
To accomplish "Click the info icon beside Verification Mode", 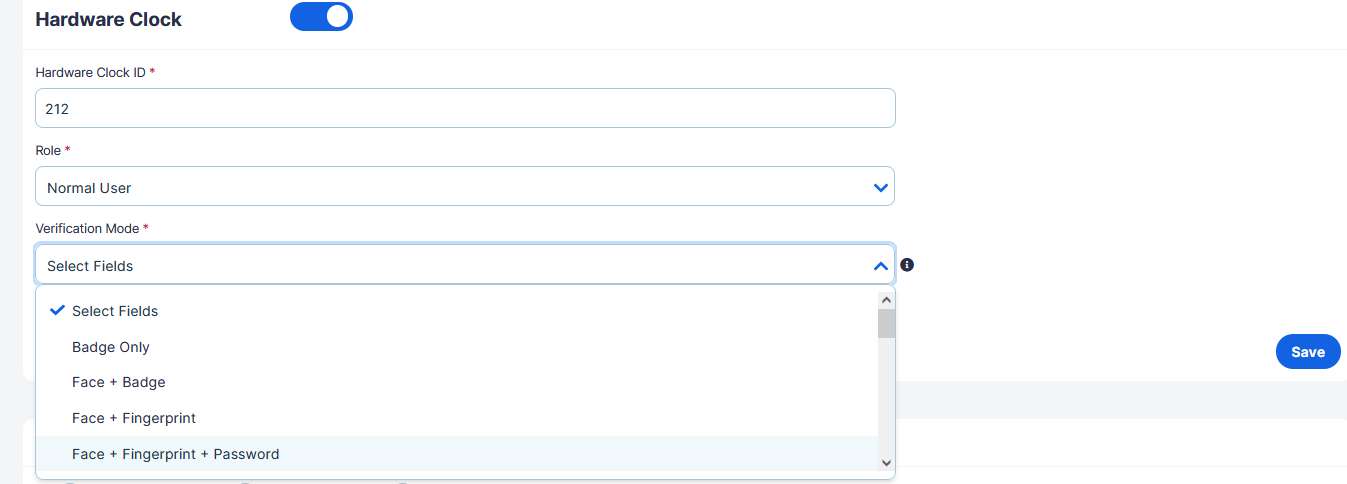I will pos(907,265).
